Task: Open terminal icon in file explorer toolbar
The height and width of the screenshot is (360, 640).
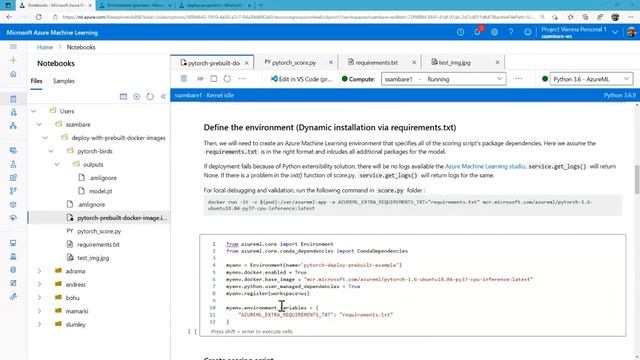Action: (x=123, y=96)
